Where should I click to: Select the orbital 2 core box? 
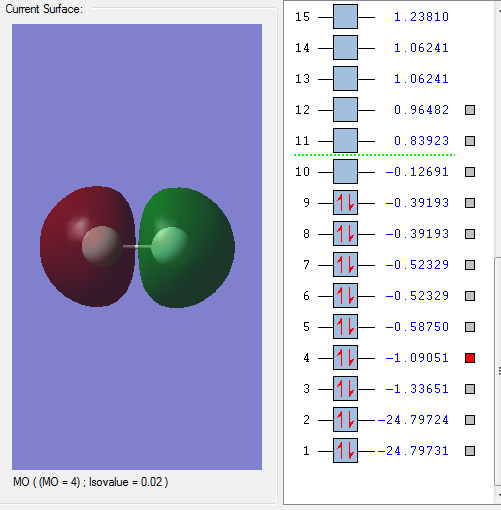click(x=345, y=420)
